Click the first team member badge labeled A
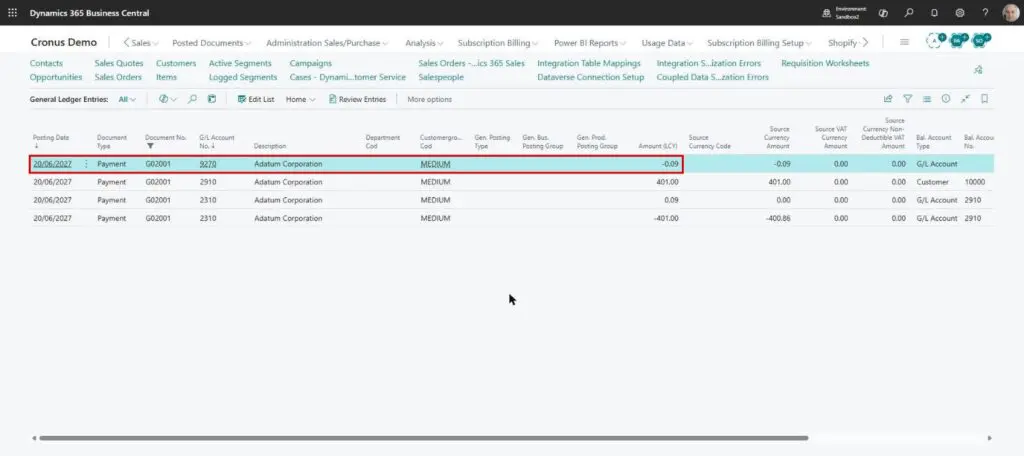The height and width of the screenshot is (456, 1024). [935, 41]
